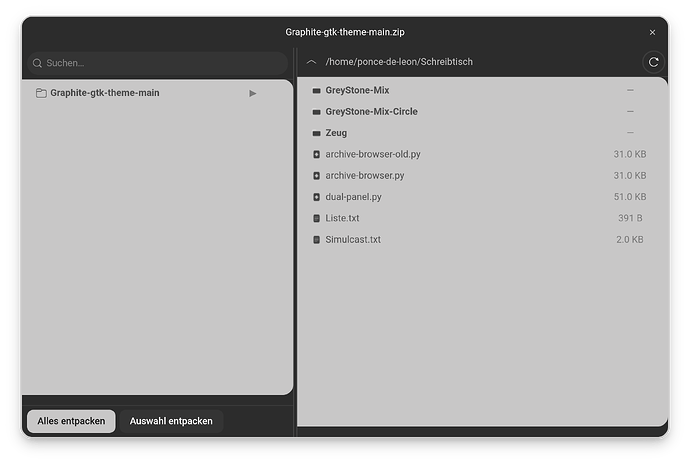Click the GreyStone-Mix folder icon
The image size is (690, 463).
(x=316, y=91)
